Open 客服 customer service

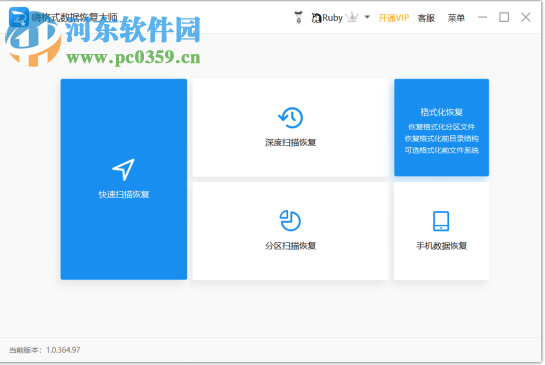(x=426, y=18)
